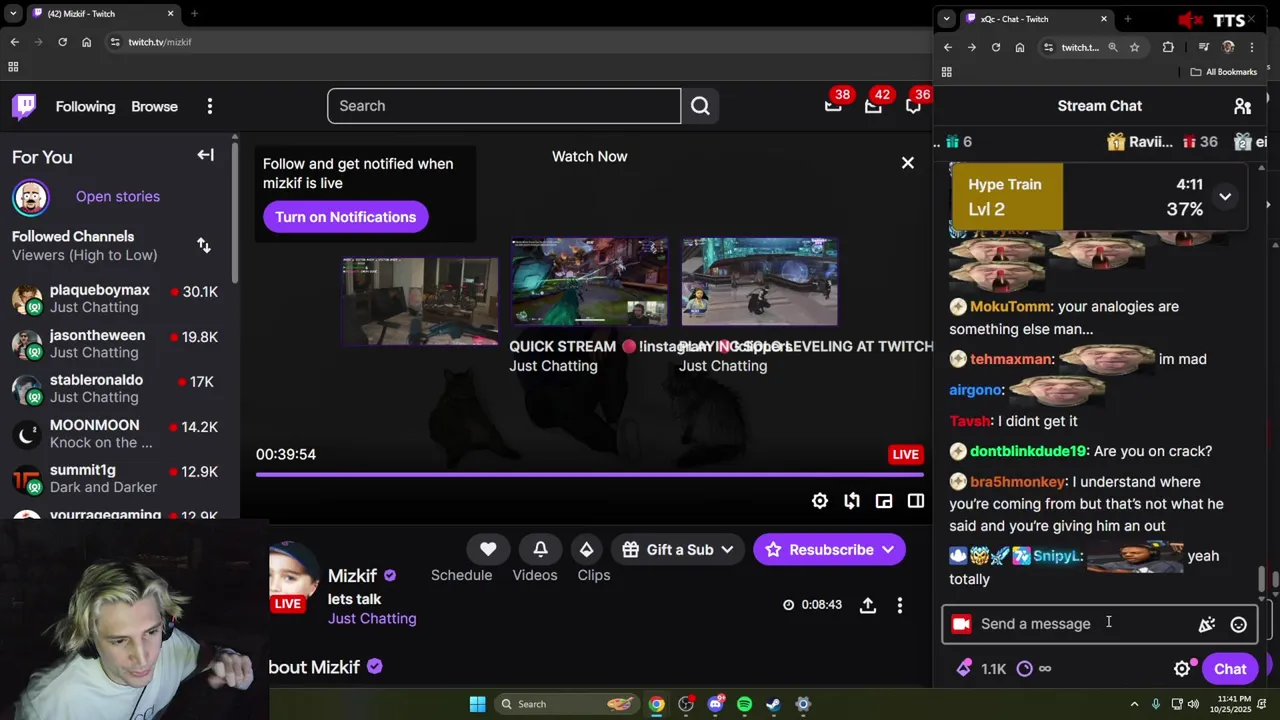Open the Videos tab
The height and width of the screenshot is (720, 1280).
coord(535,575)
